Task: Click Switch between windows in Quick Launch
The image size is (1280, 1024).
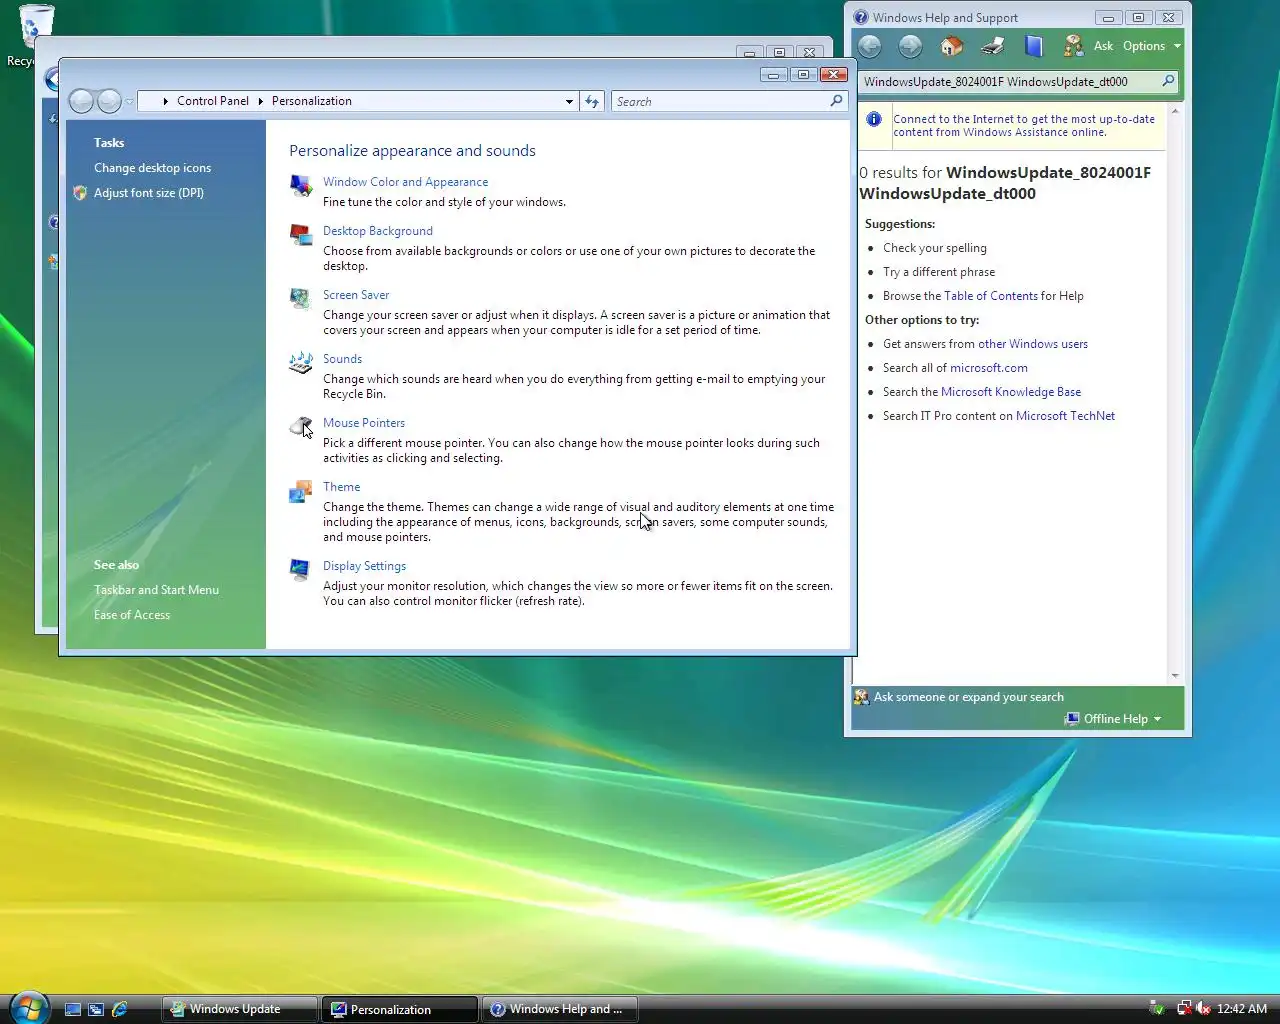Action: click(x=96, y=1009)
